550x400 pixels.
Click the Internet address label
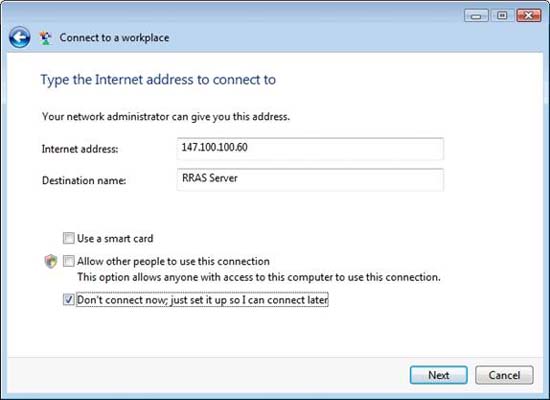[80, 149]
